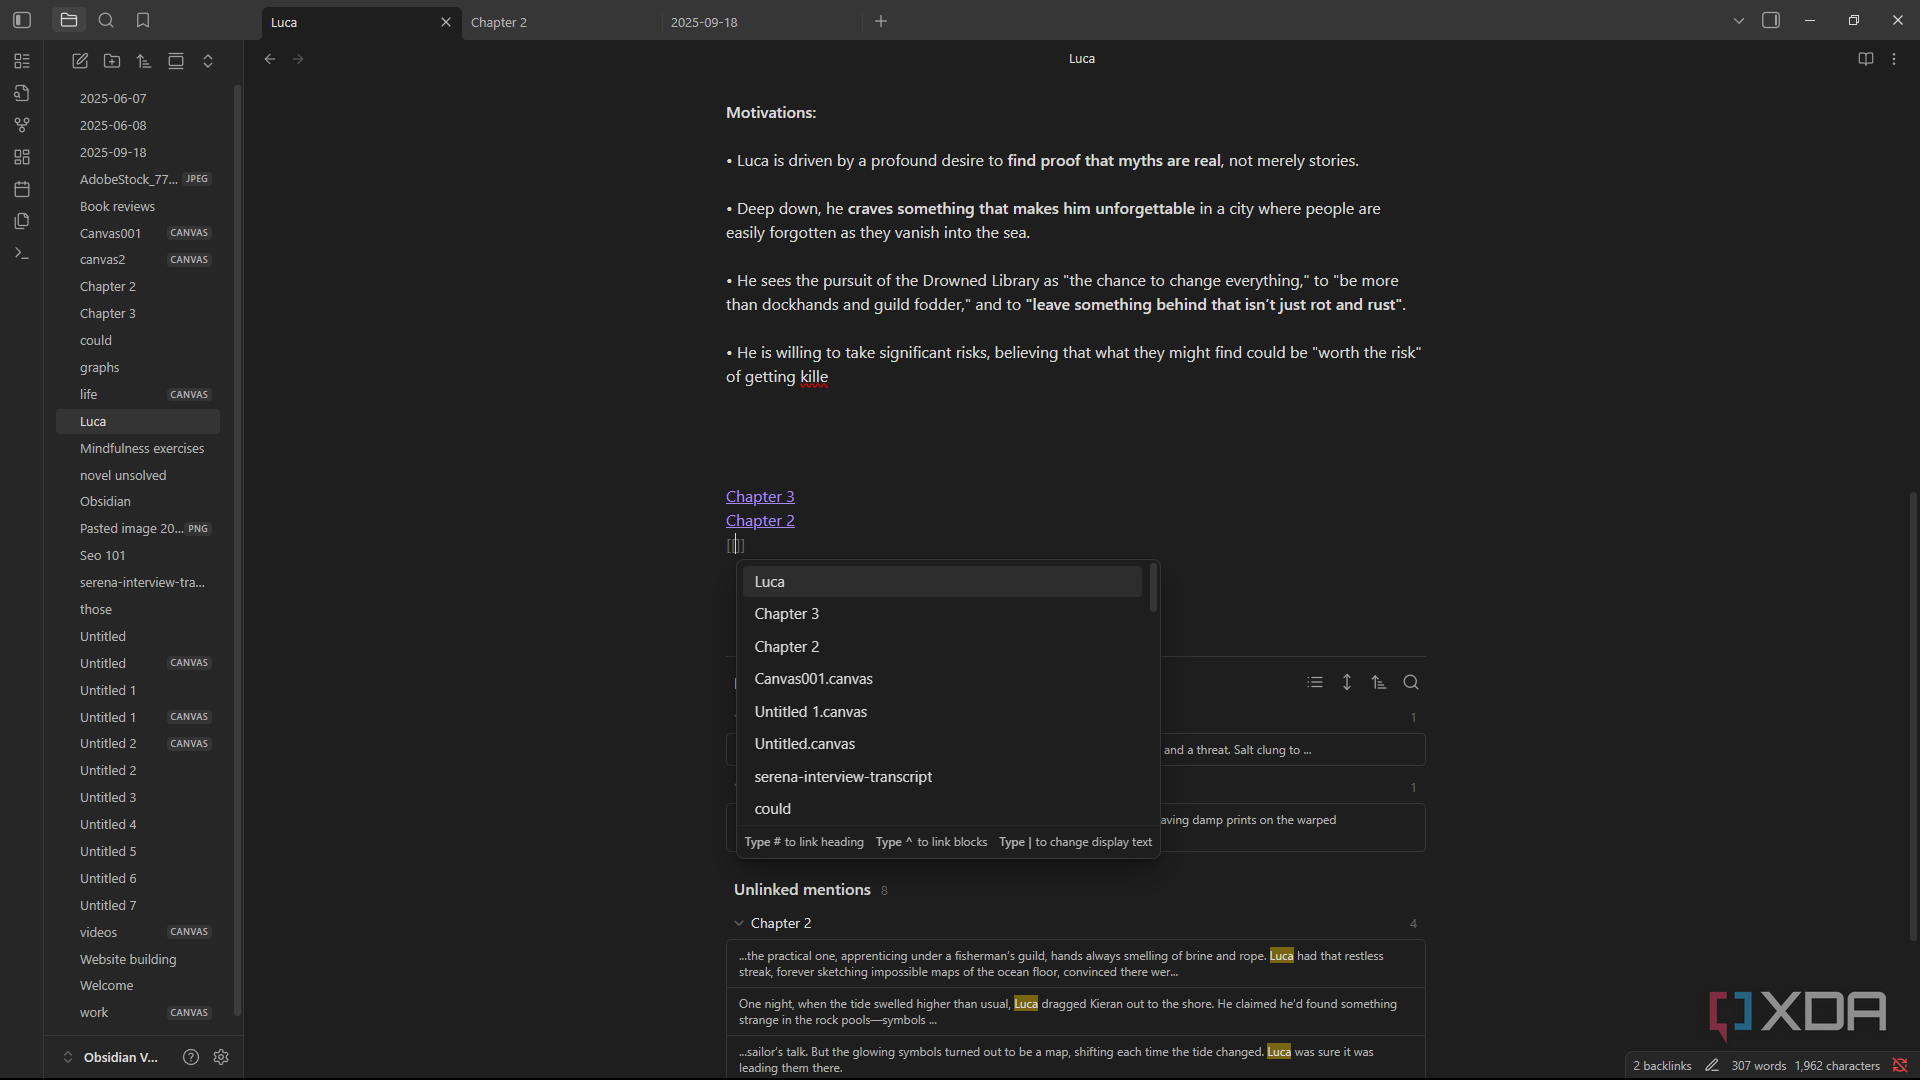Open Obsidian help
The image size is (1920, 1080).
point(191,1057)
